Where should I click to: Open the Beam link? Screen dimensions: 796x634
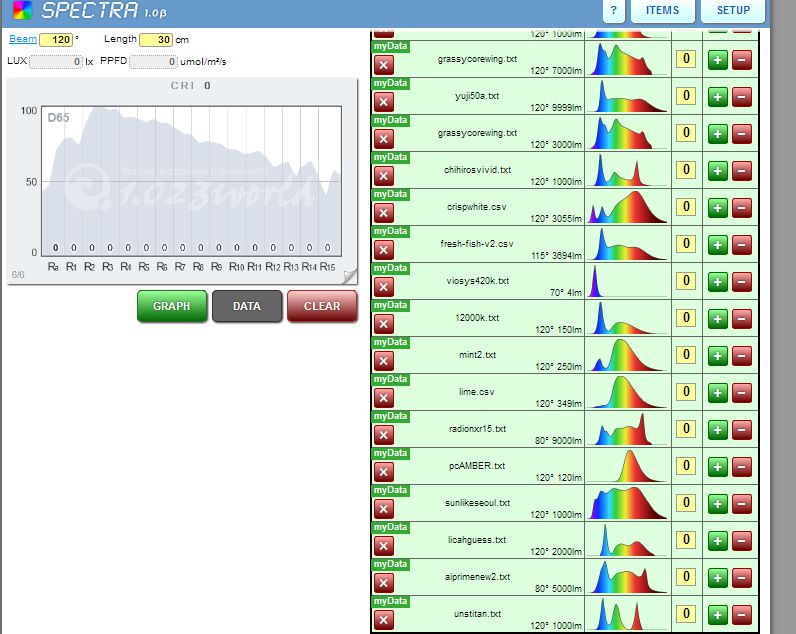(23, 39)
